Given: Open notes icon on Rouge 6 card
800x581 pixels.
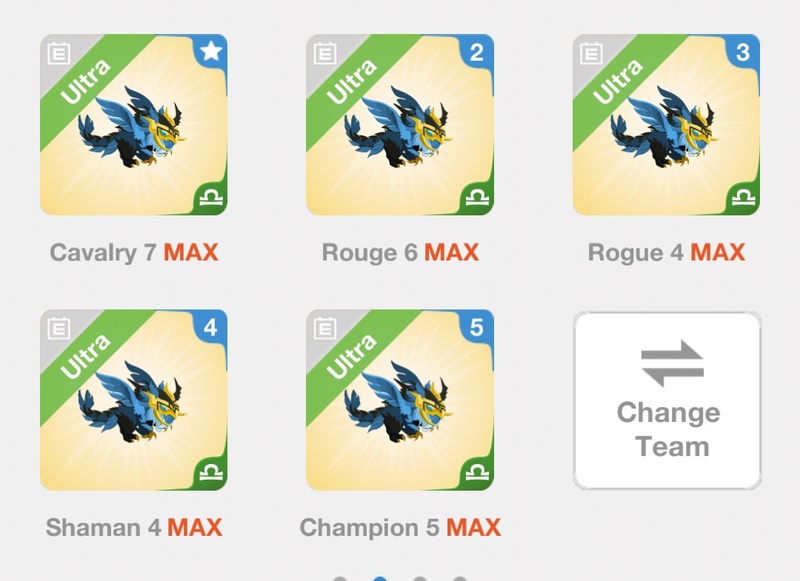Looking at the screenshot, I should 325,53.
